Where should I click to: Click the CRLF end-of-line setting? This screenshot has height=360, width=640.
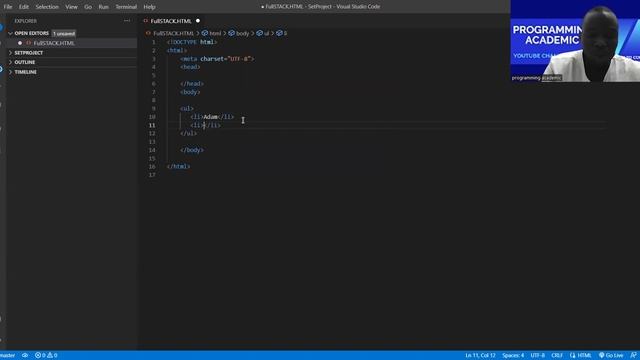click(x=557, y=356)
